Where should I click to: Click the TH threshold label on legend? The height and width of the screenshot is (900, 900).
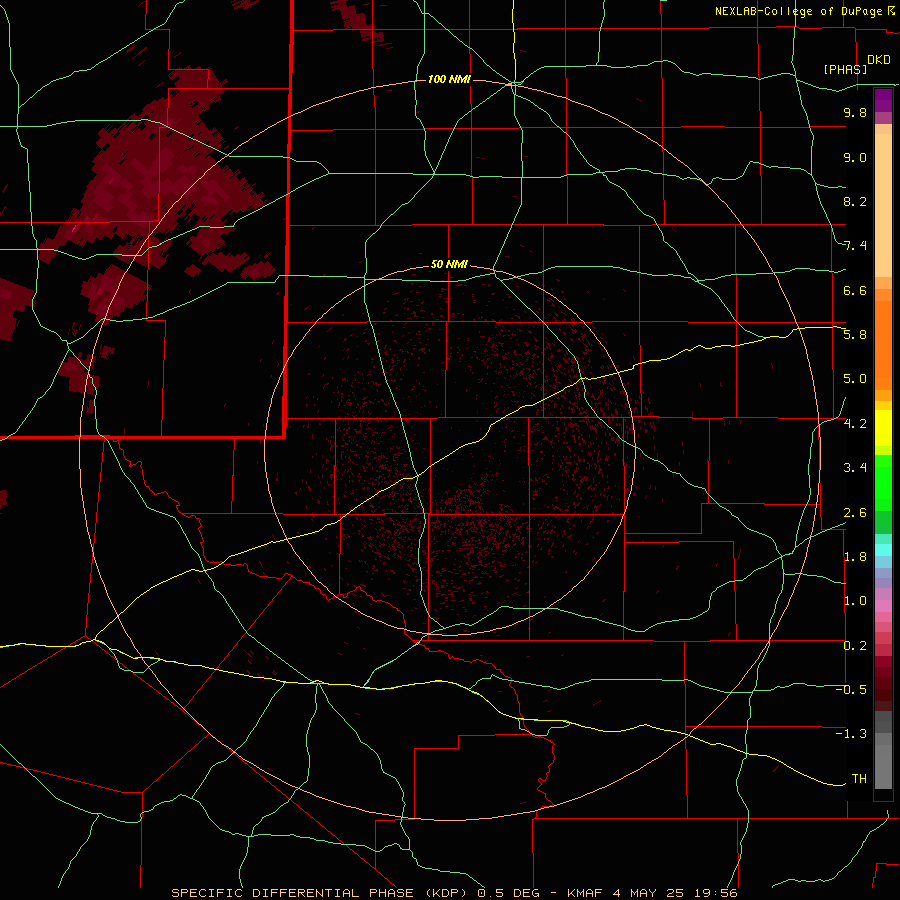(x=859, y=779)
